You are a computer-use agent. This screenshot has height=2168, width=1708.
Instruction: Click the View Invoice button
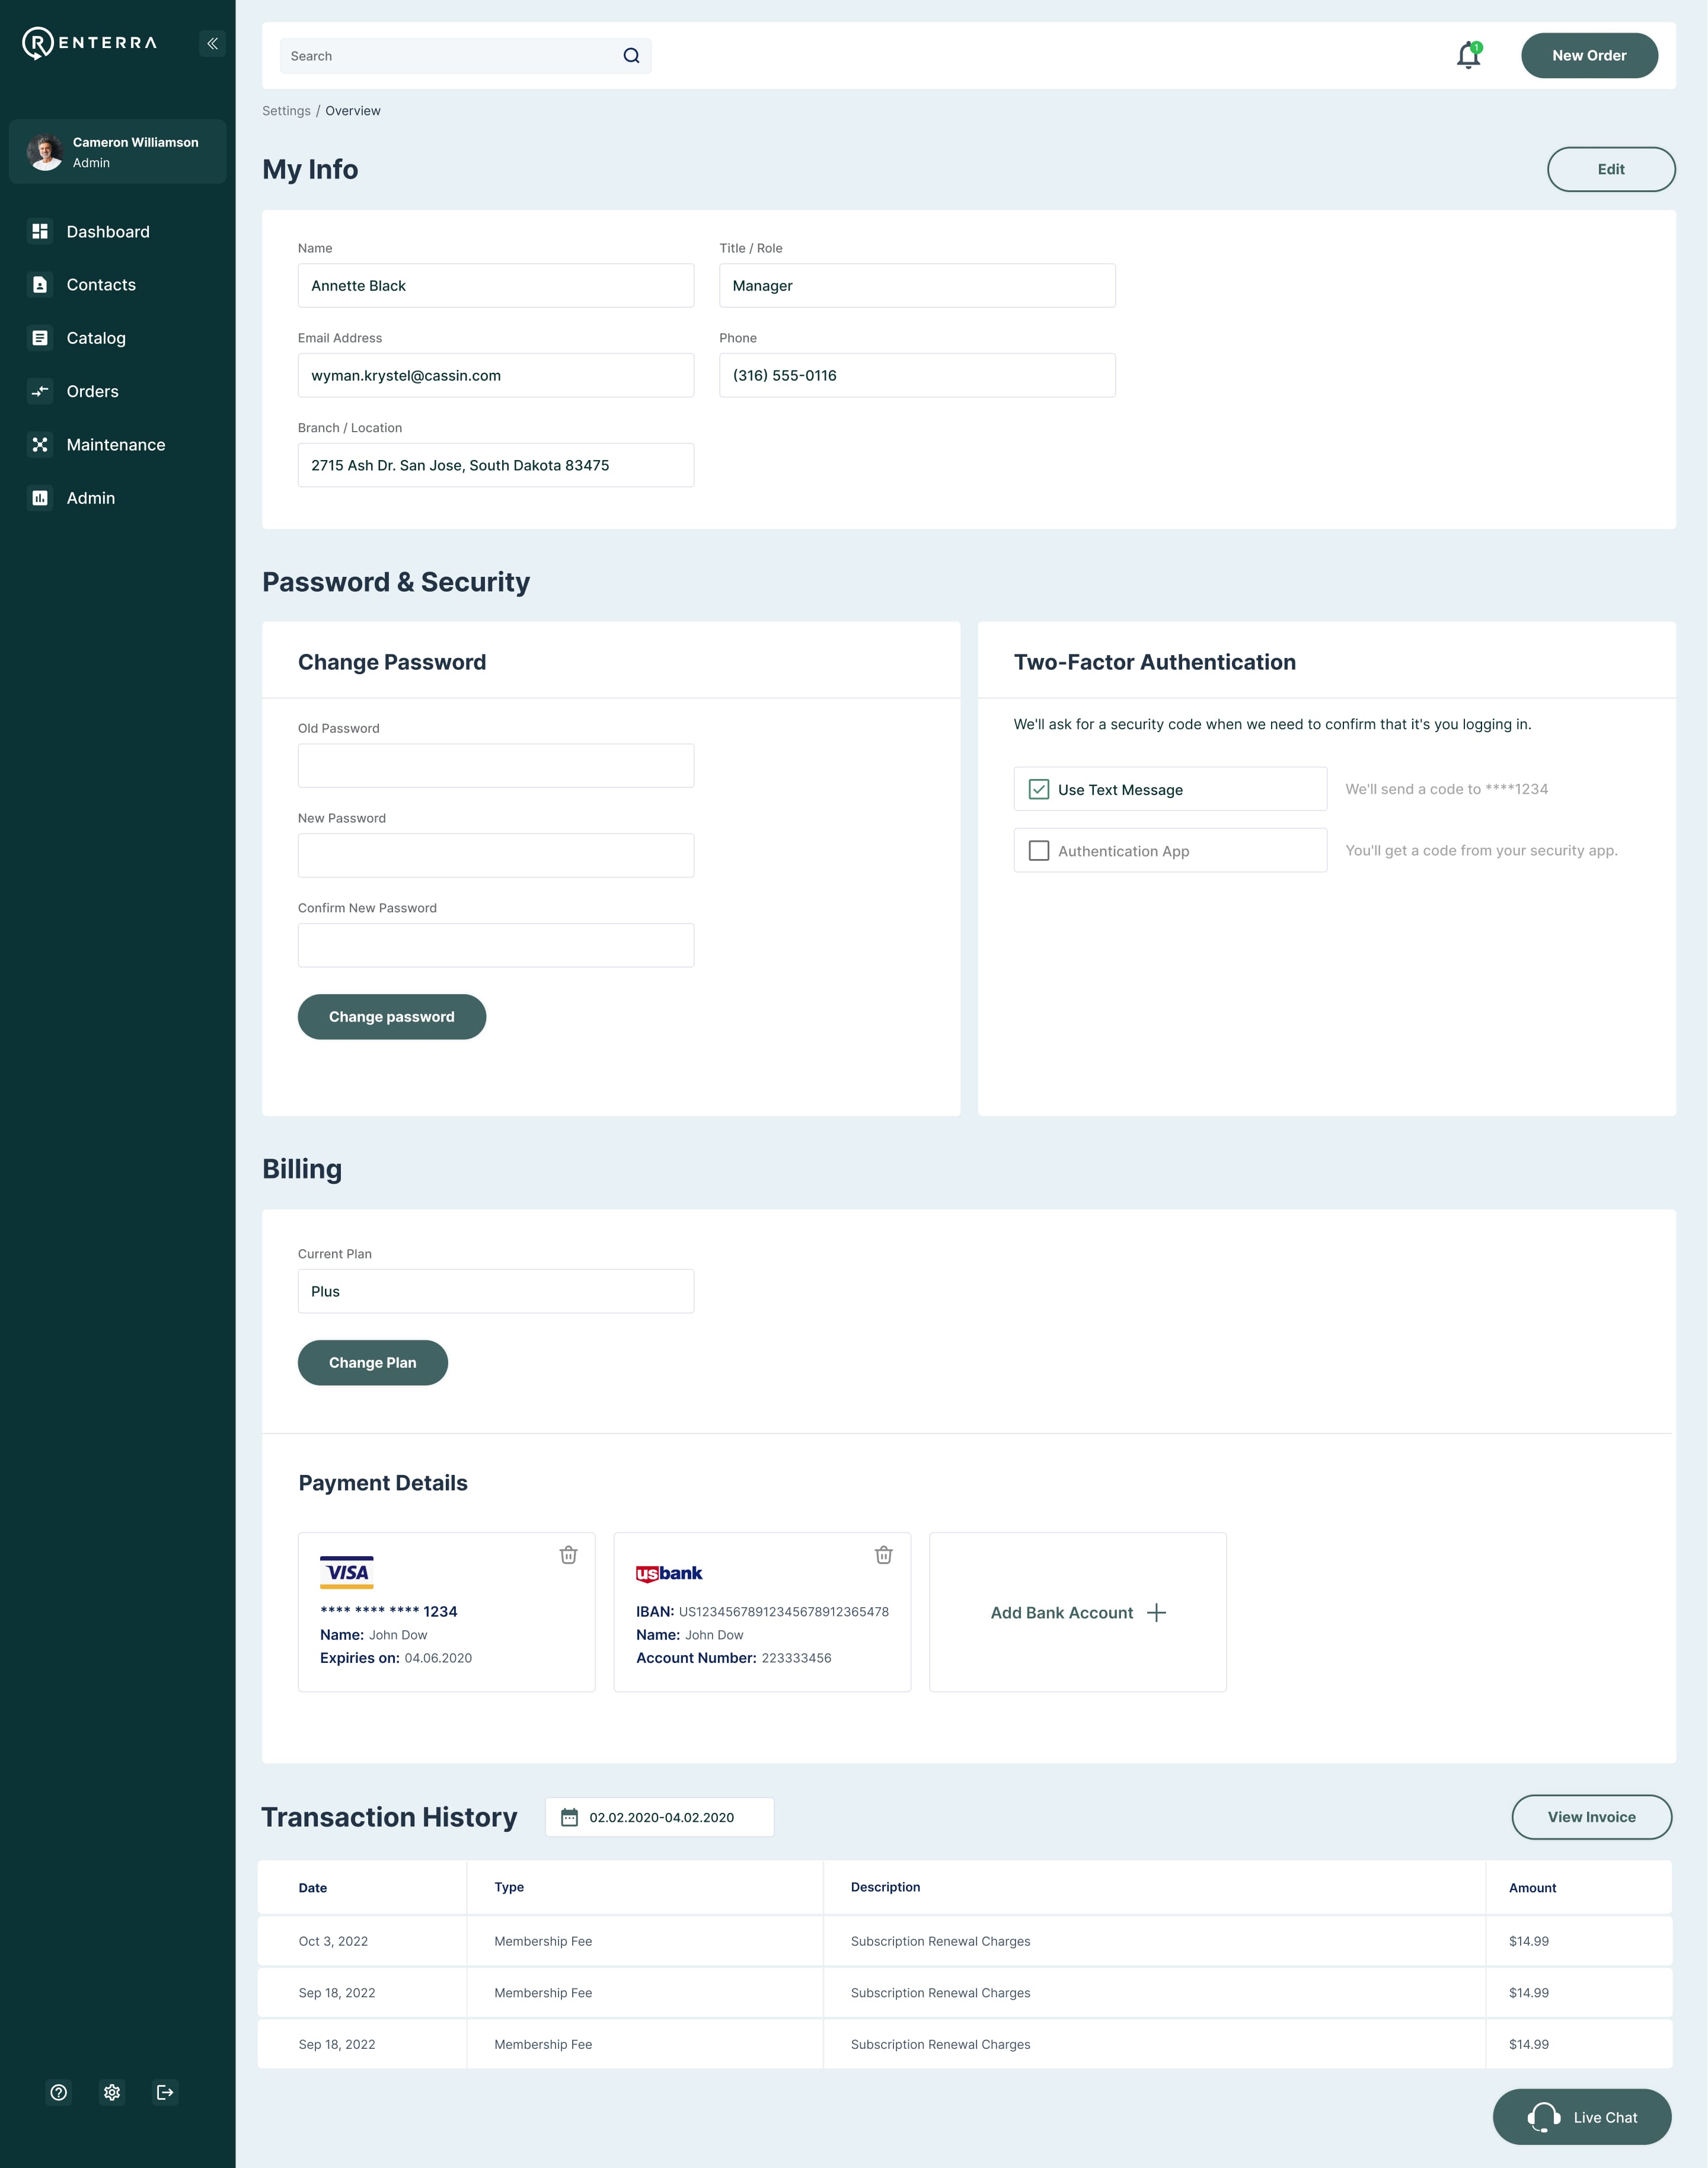click(1591, 1817)
